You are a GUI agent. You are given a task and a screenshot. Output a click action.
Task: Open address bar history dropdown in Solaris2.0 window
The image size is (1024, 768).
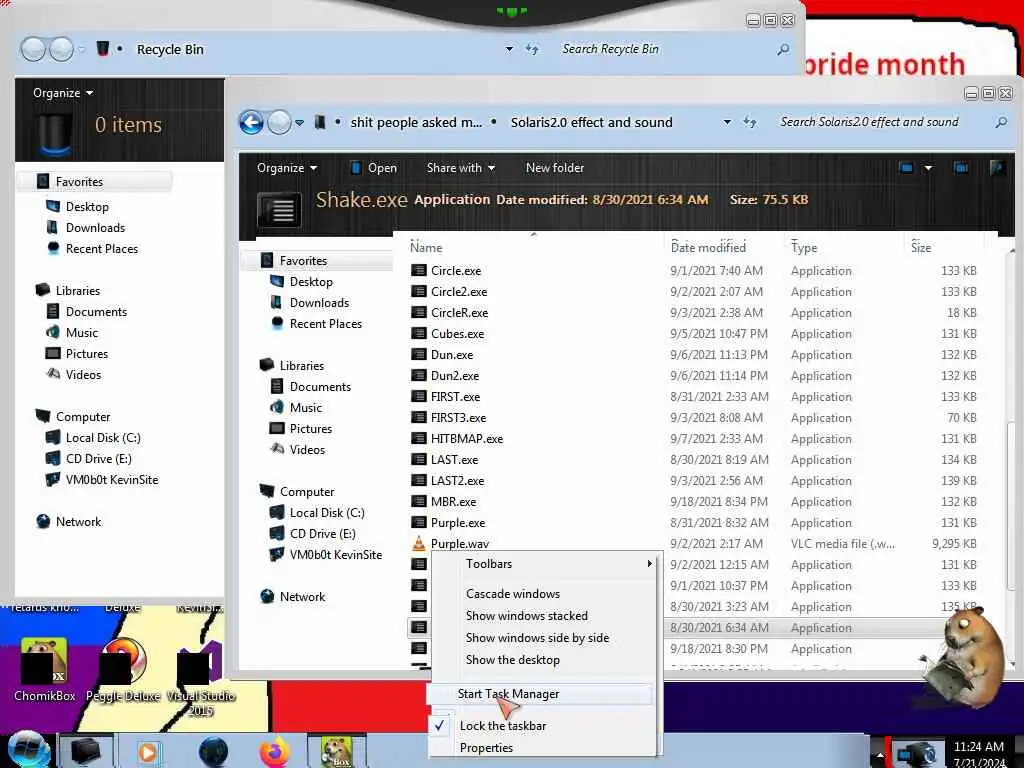[727, 122]
